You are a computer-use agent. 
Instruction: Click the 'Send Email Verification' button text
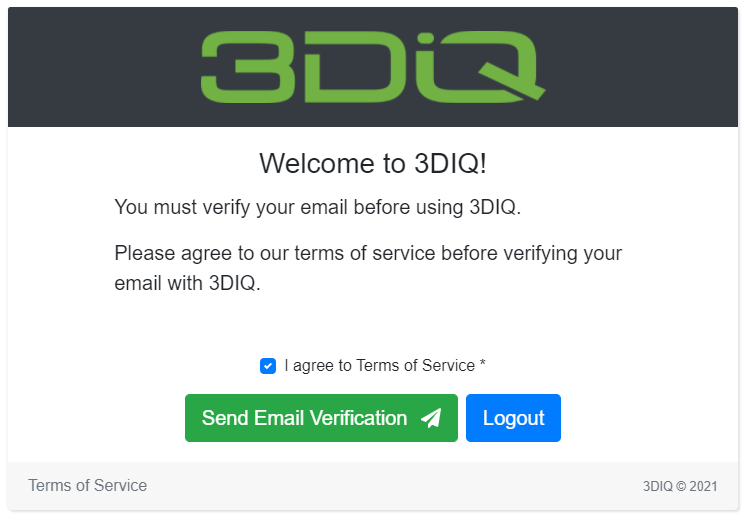(x=304, y=418)
